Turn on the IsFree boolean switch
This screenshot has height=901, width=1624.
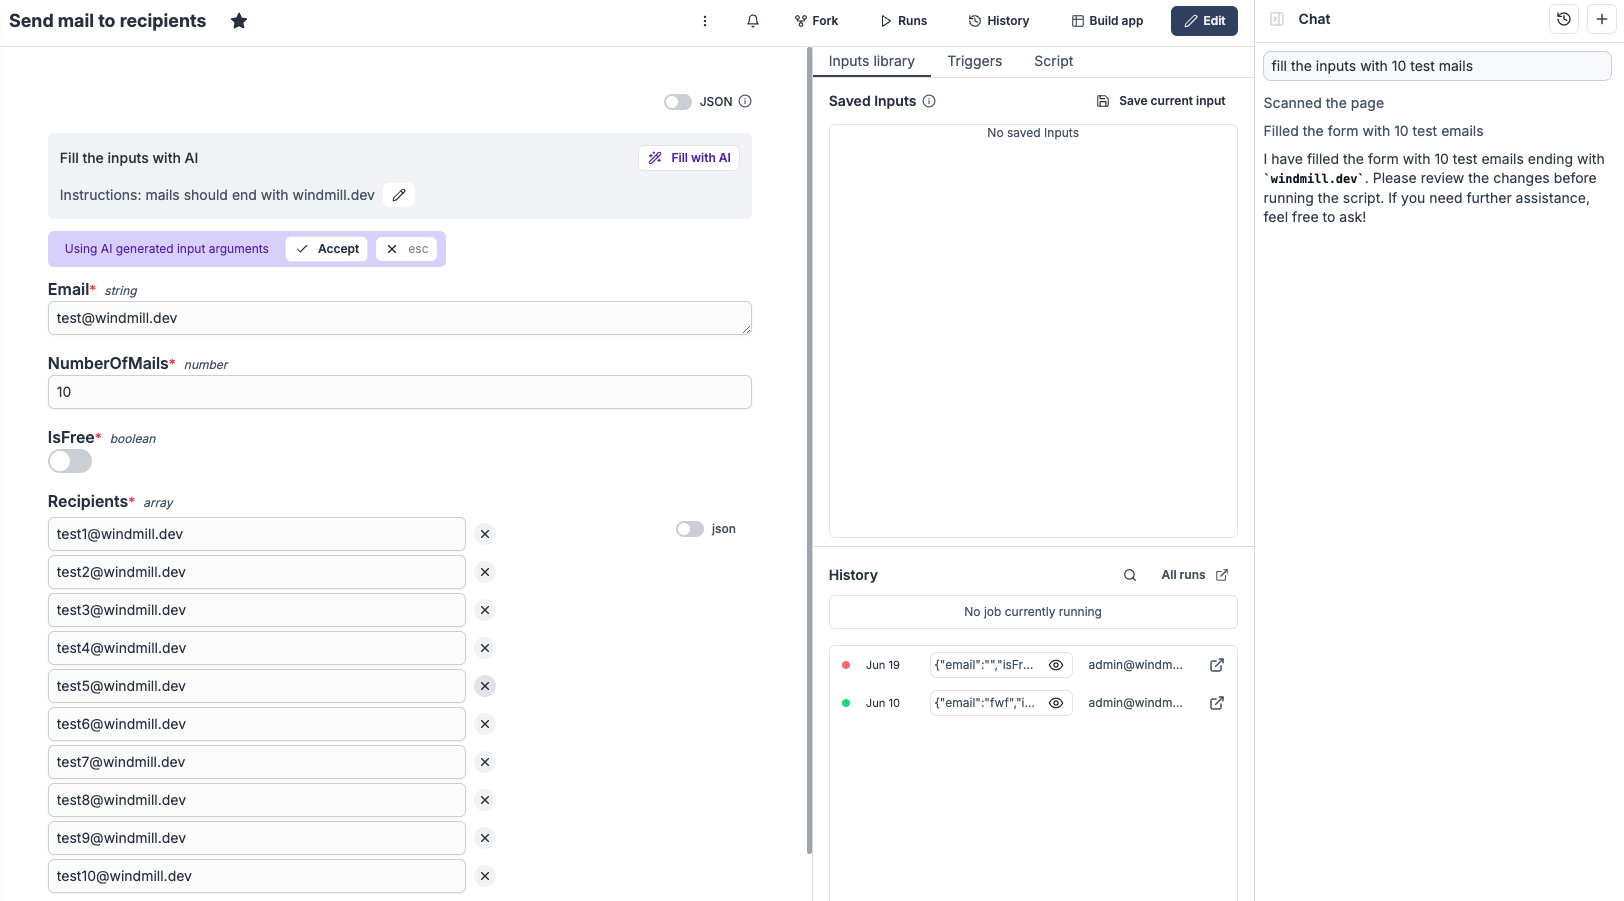tap(70, 461)
